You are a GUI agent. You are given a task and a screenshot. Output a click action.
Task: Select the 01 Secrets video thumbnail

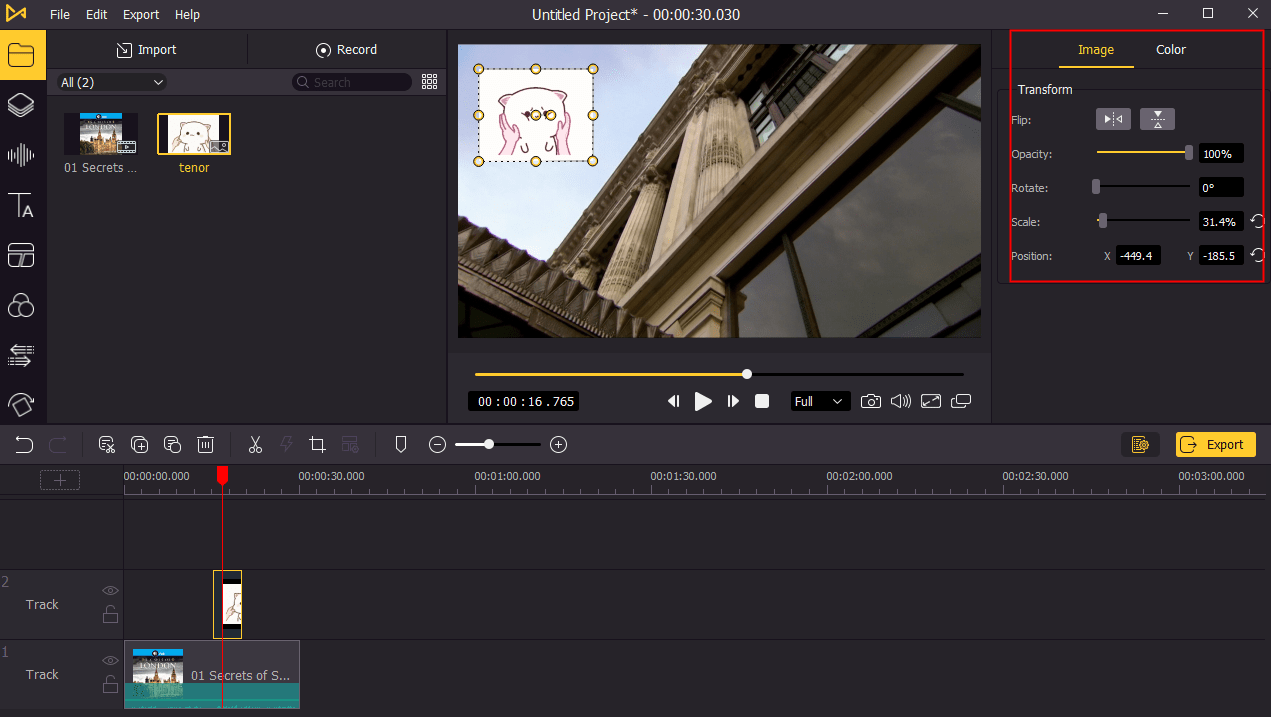pos(101,134)
